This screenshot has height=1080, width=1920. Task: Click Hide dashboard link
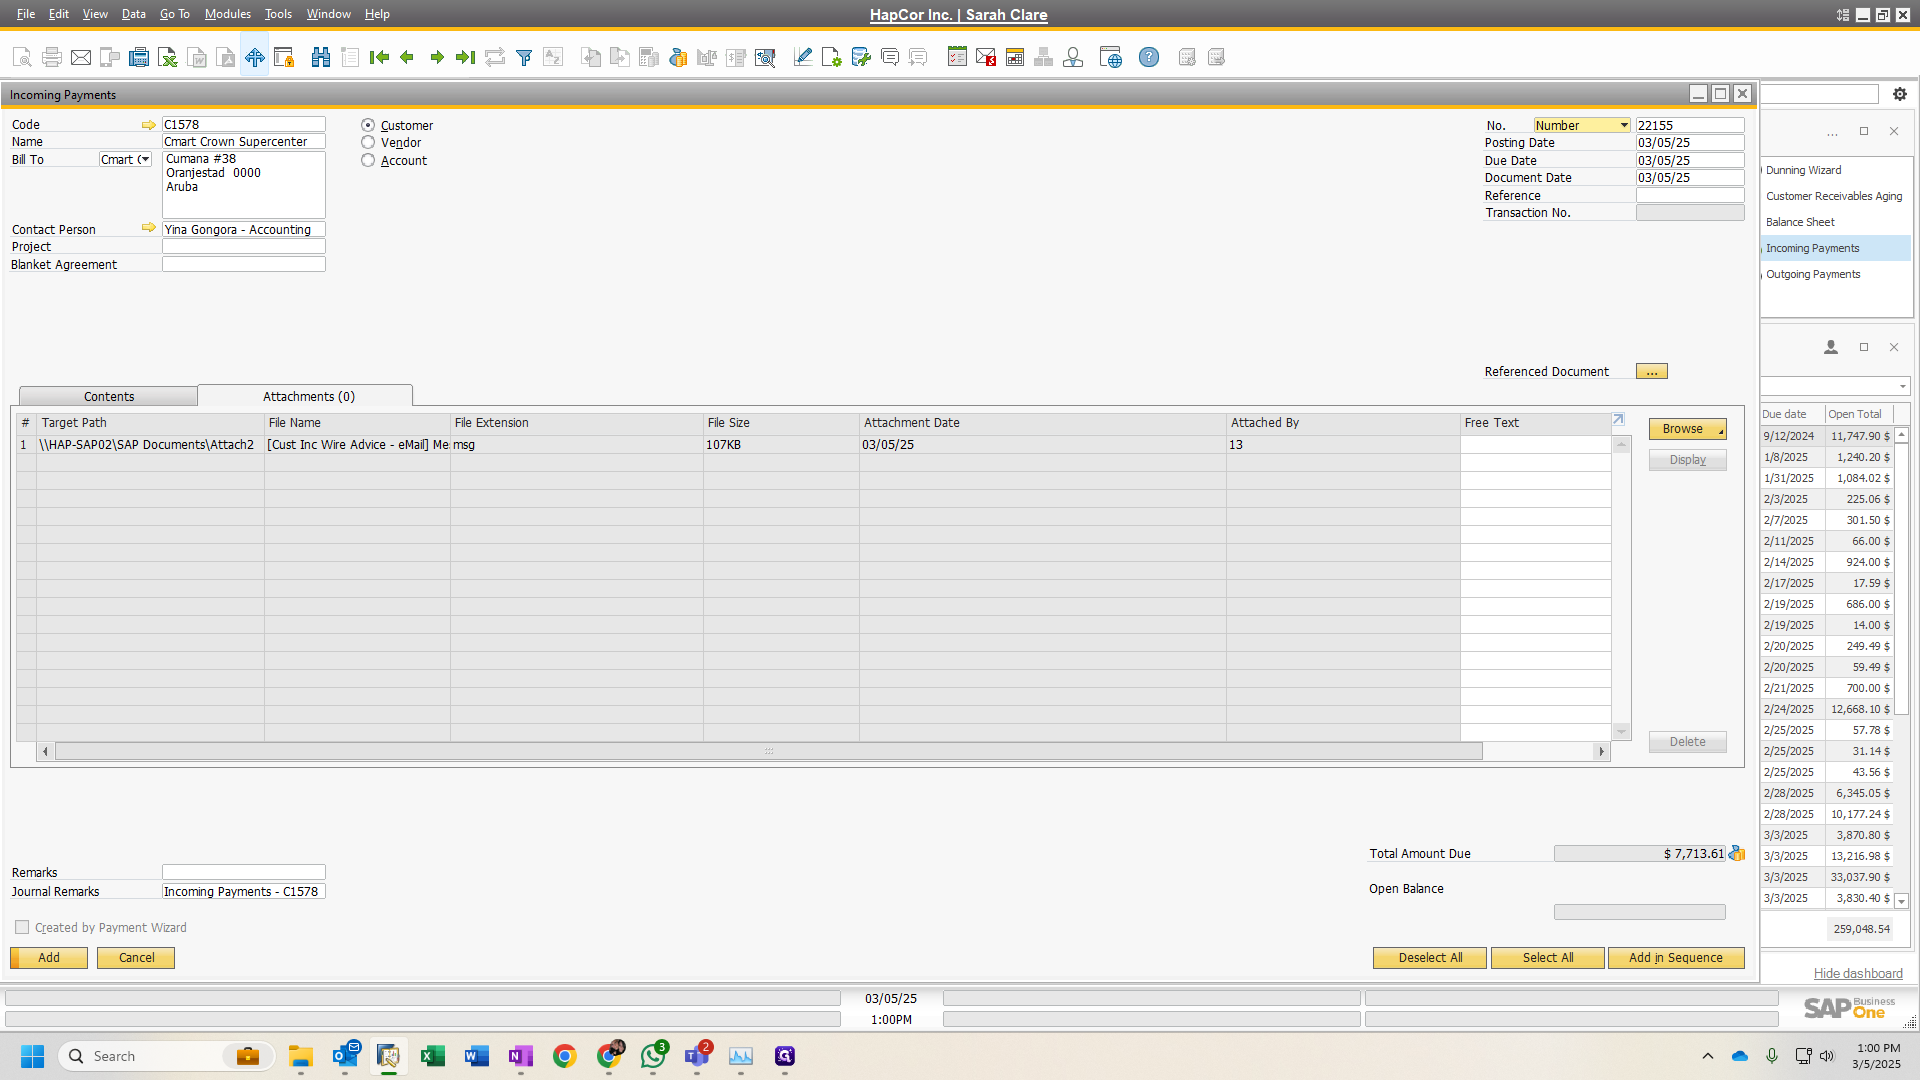(1858, 973)
